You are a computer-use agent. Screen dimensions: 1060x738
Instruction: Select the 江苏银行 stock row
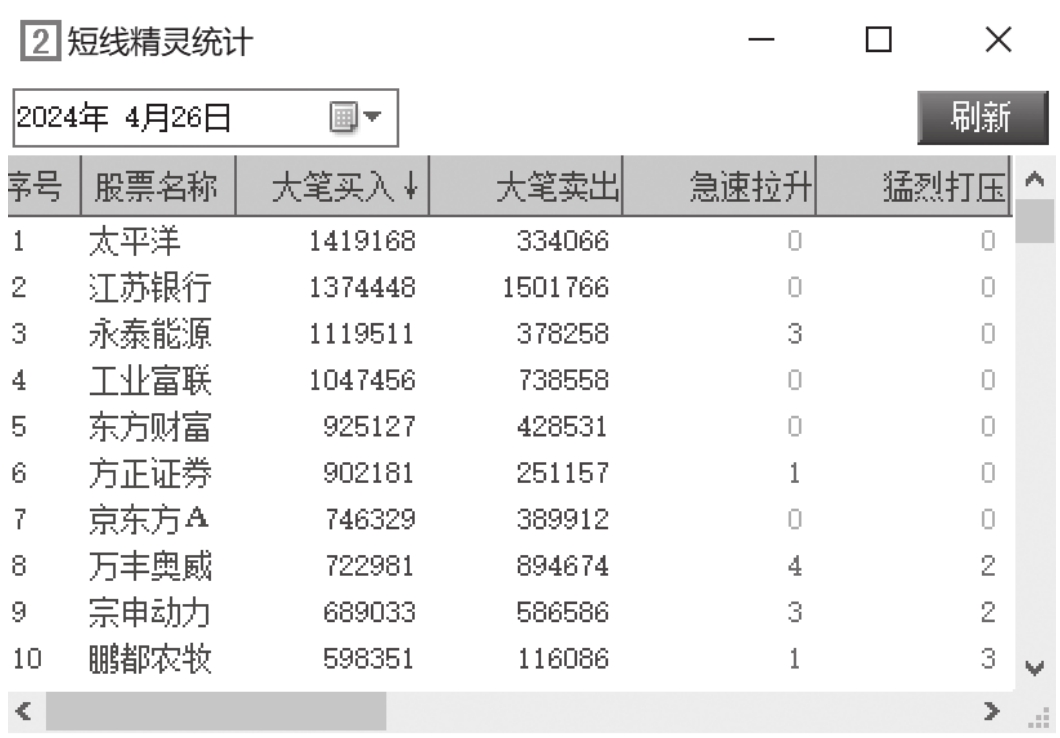(x=510, y=288)
